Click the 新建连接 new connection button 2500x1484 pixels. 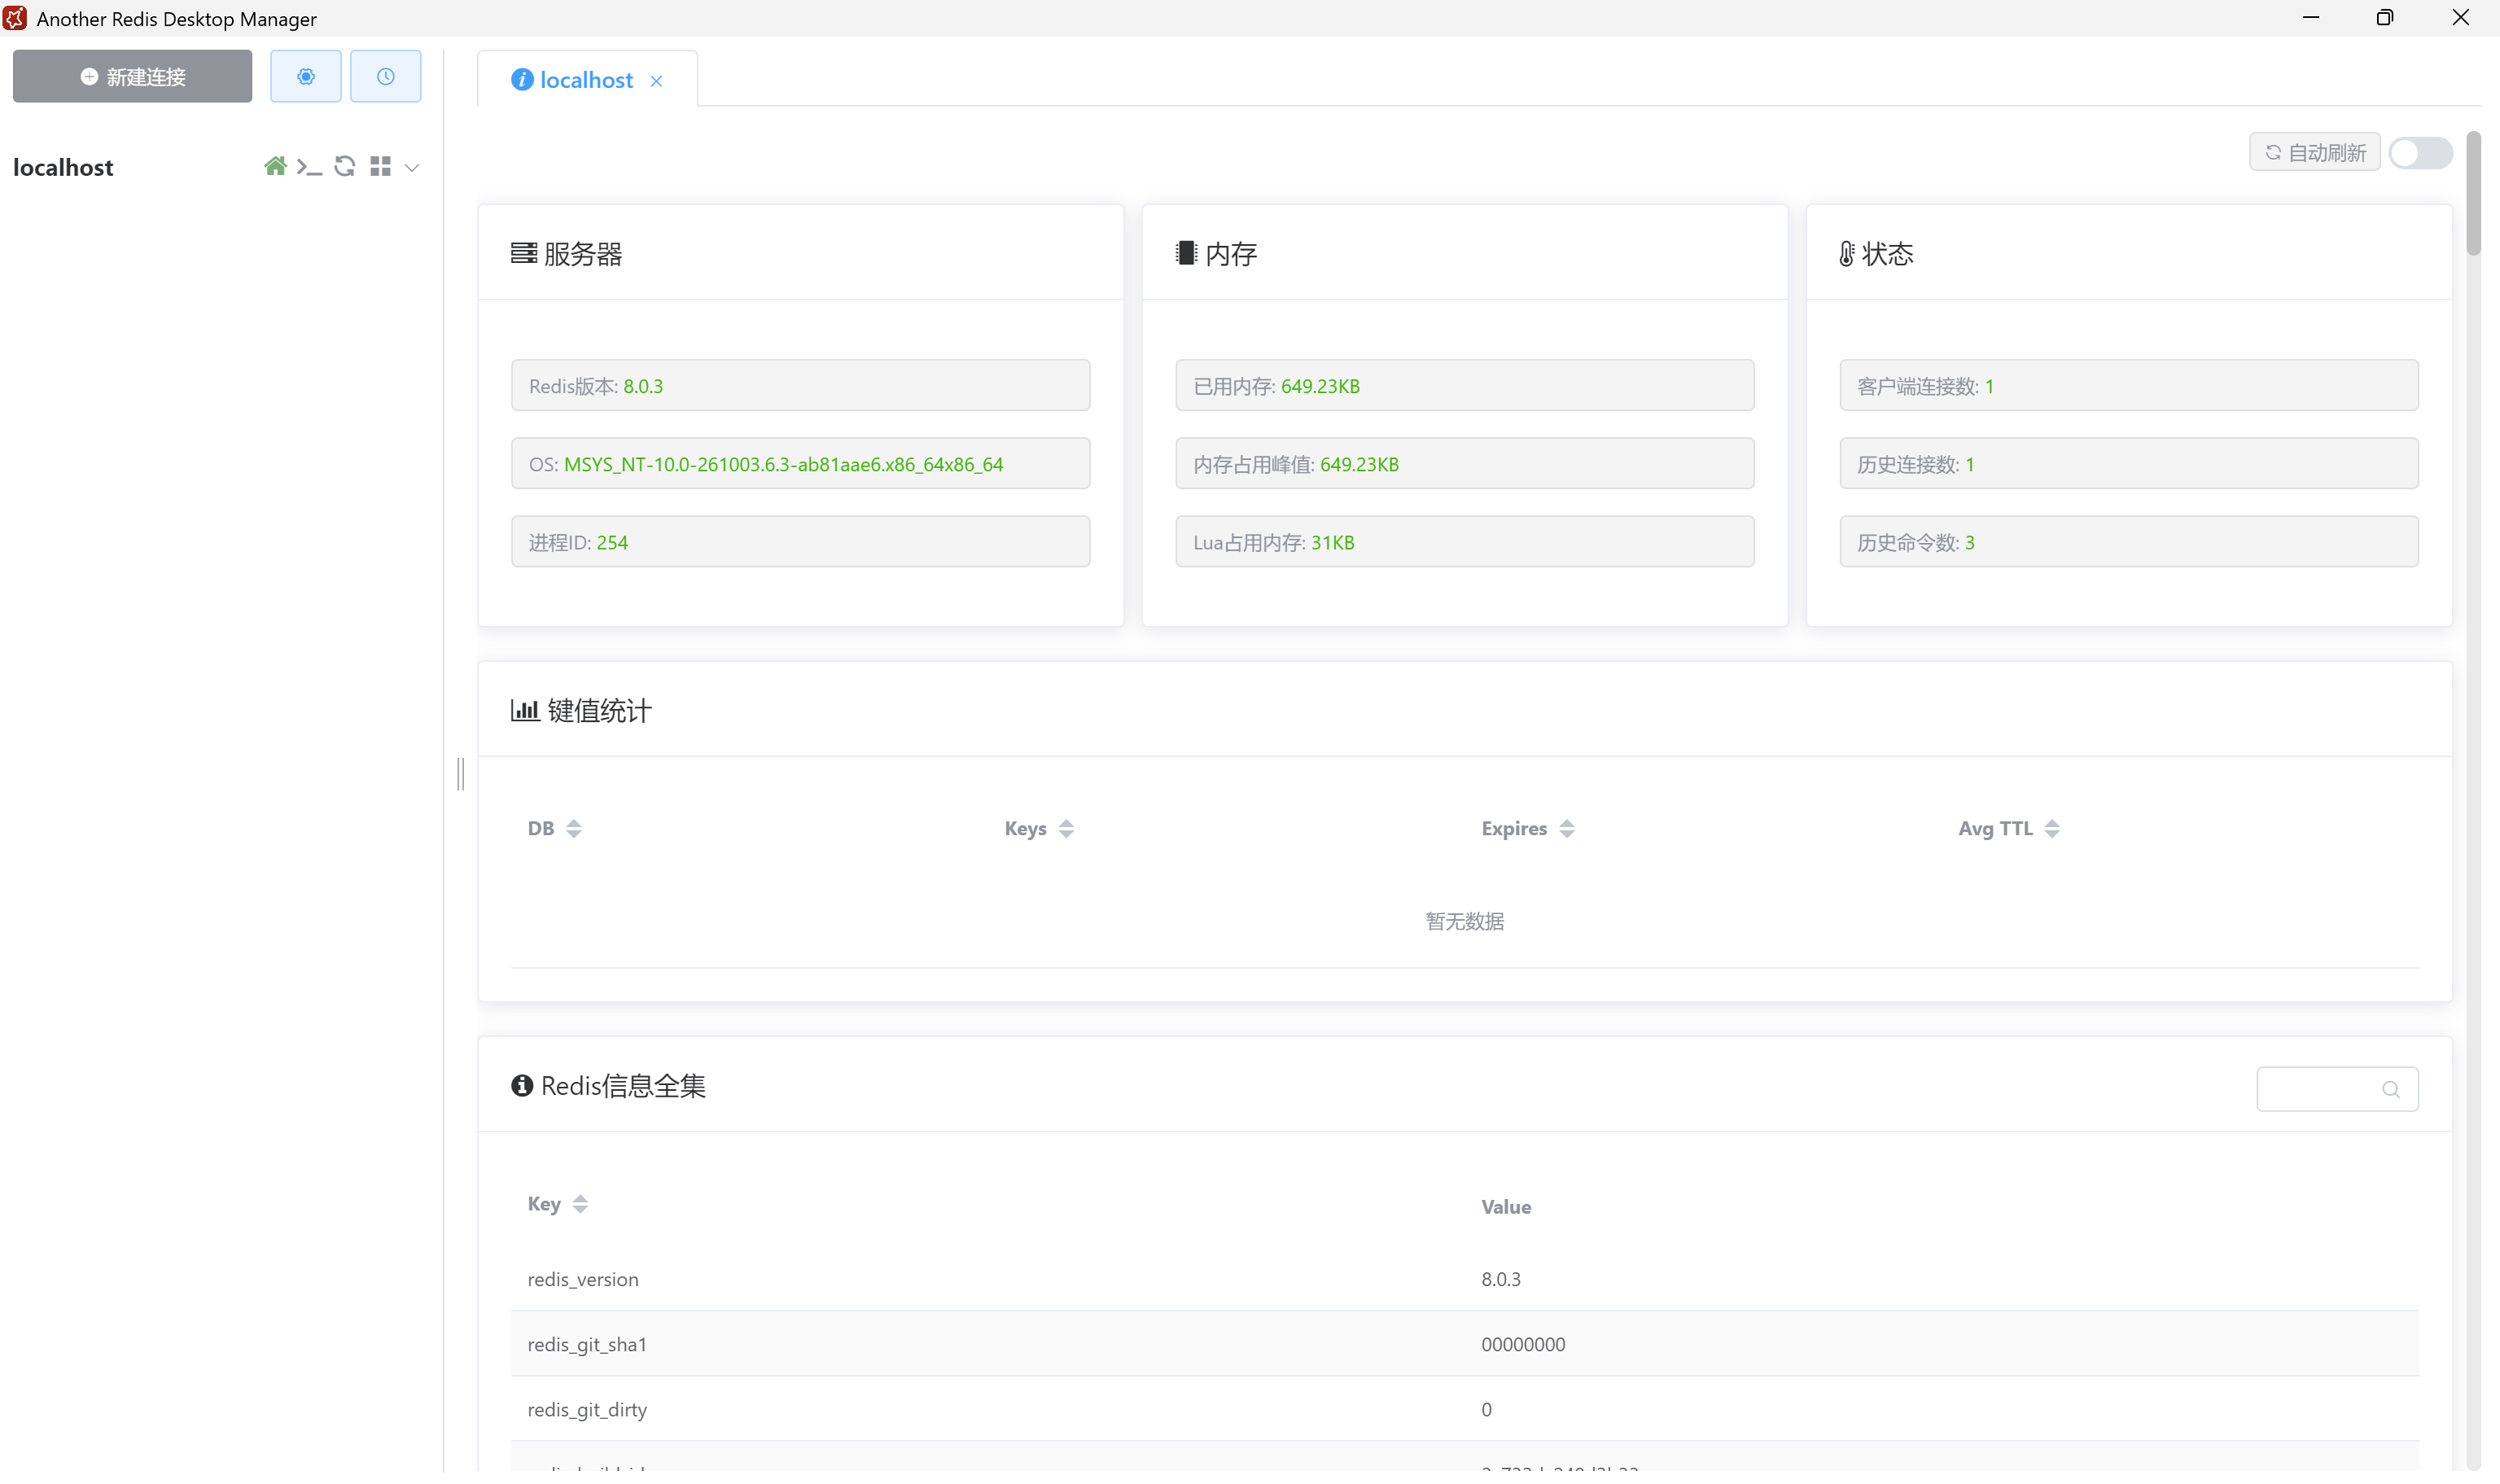point(132,77)
